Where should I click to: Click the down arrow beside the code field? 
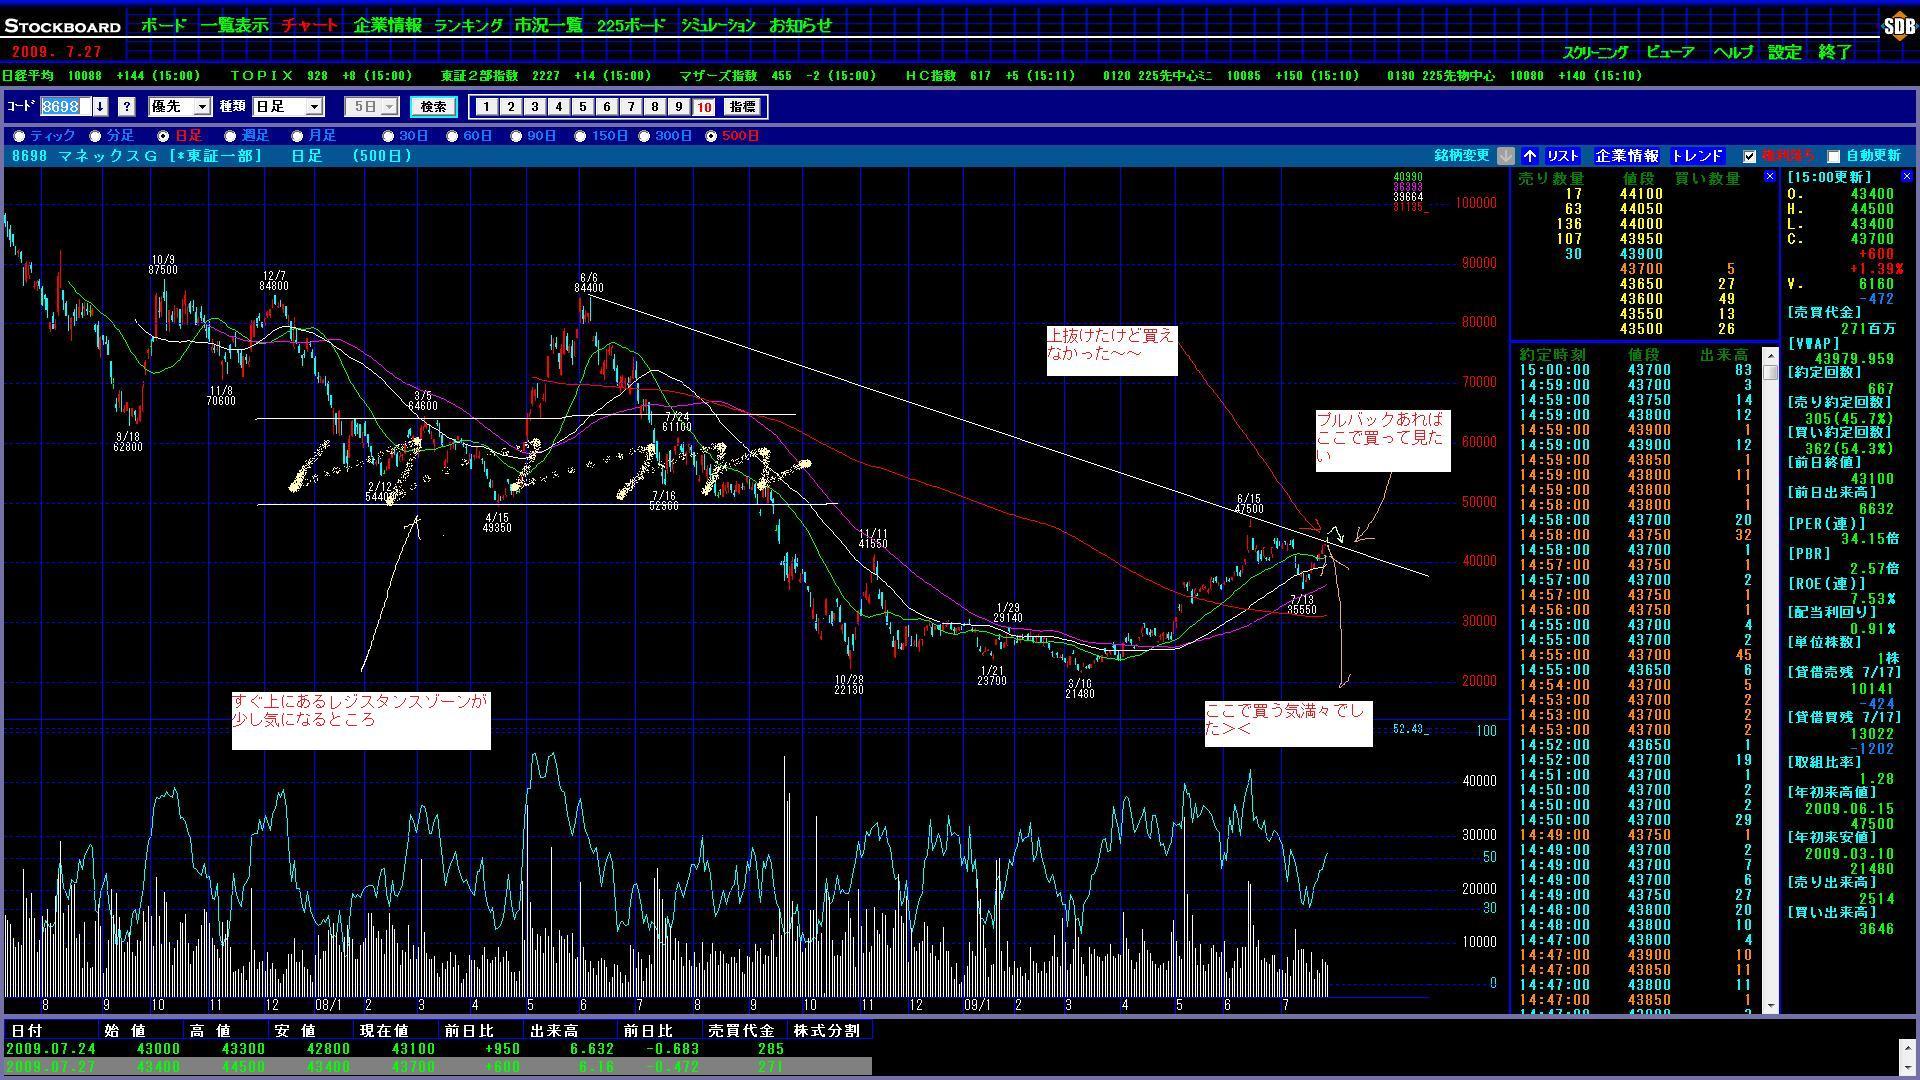(101, 107)
